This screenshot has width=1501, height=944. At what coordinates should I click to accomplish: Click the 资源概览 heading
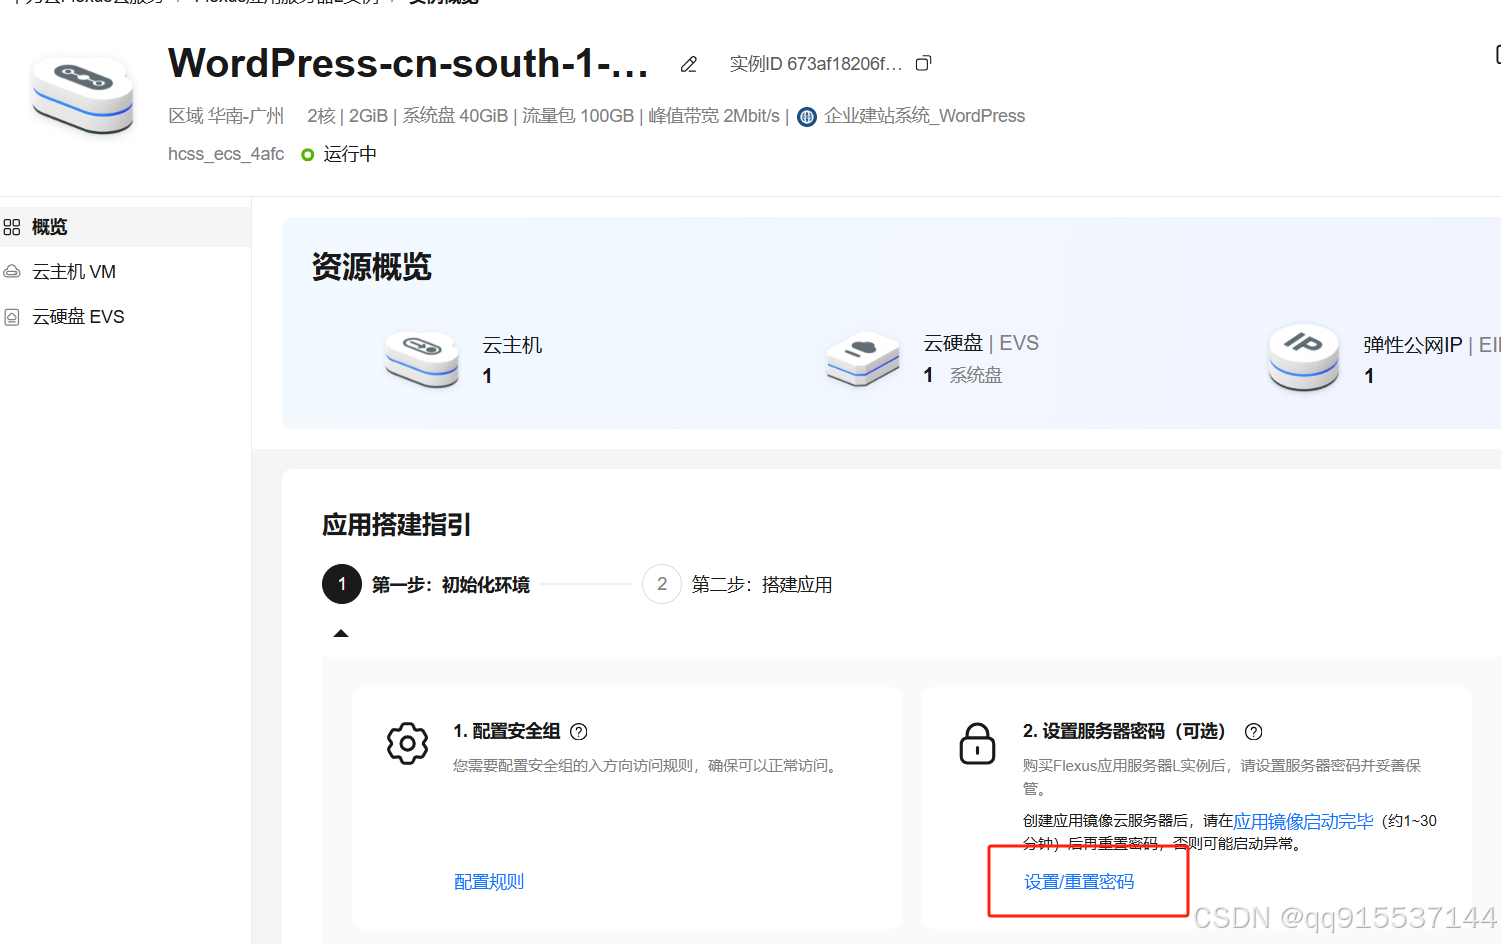[x=372, y=267]
